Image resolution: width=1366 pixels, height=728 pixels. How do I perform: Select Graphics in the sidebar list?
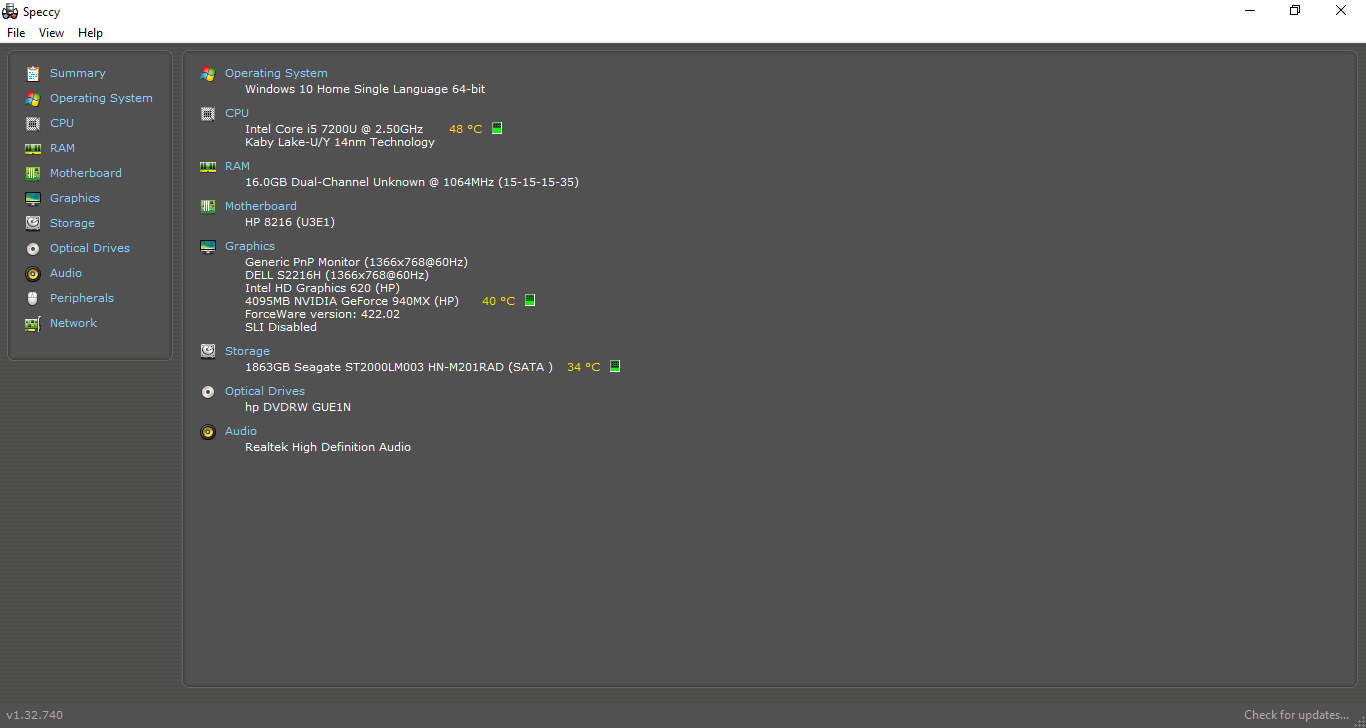pos(75,198)
